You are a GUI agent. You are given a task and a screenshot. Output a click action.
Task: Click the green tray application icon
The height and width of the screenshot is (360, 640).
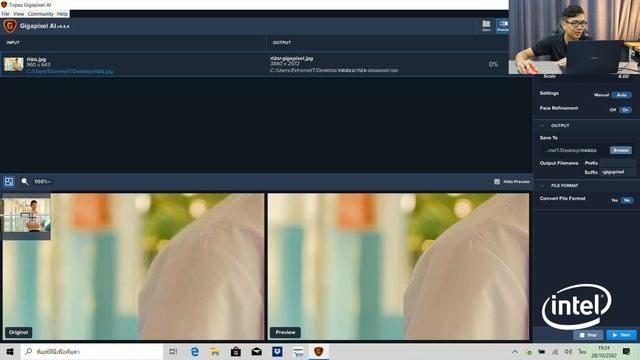pyautogui.click(x=529, y=352)
